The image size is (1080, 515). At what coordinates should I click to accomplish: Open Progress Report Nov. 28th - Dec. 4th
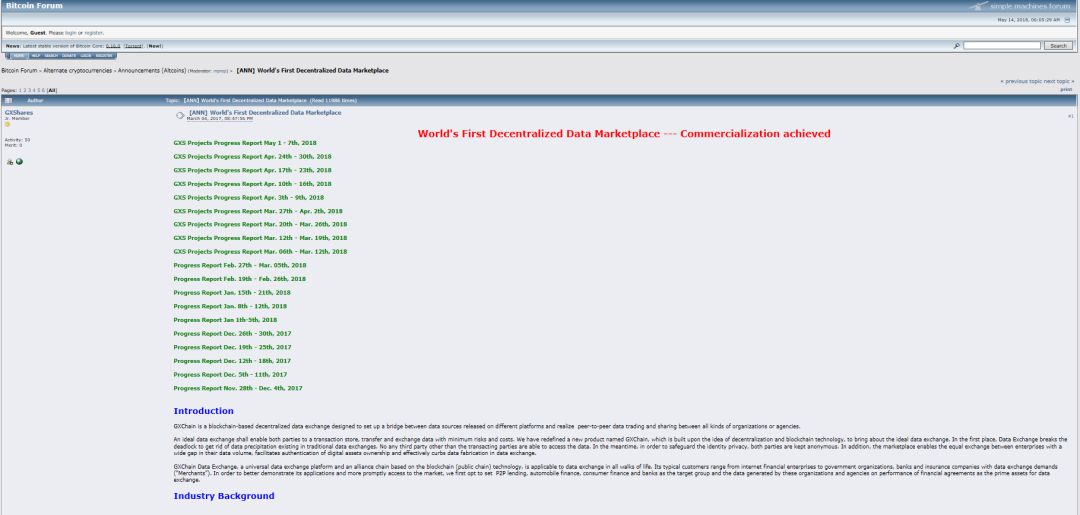pos(238,388)
